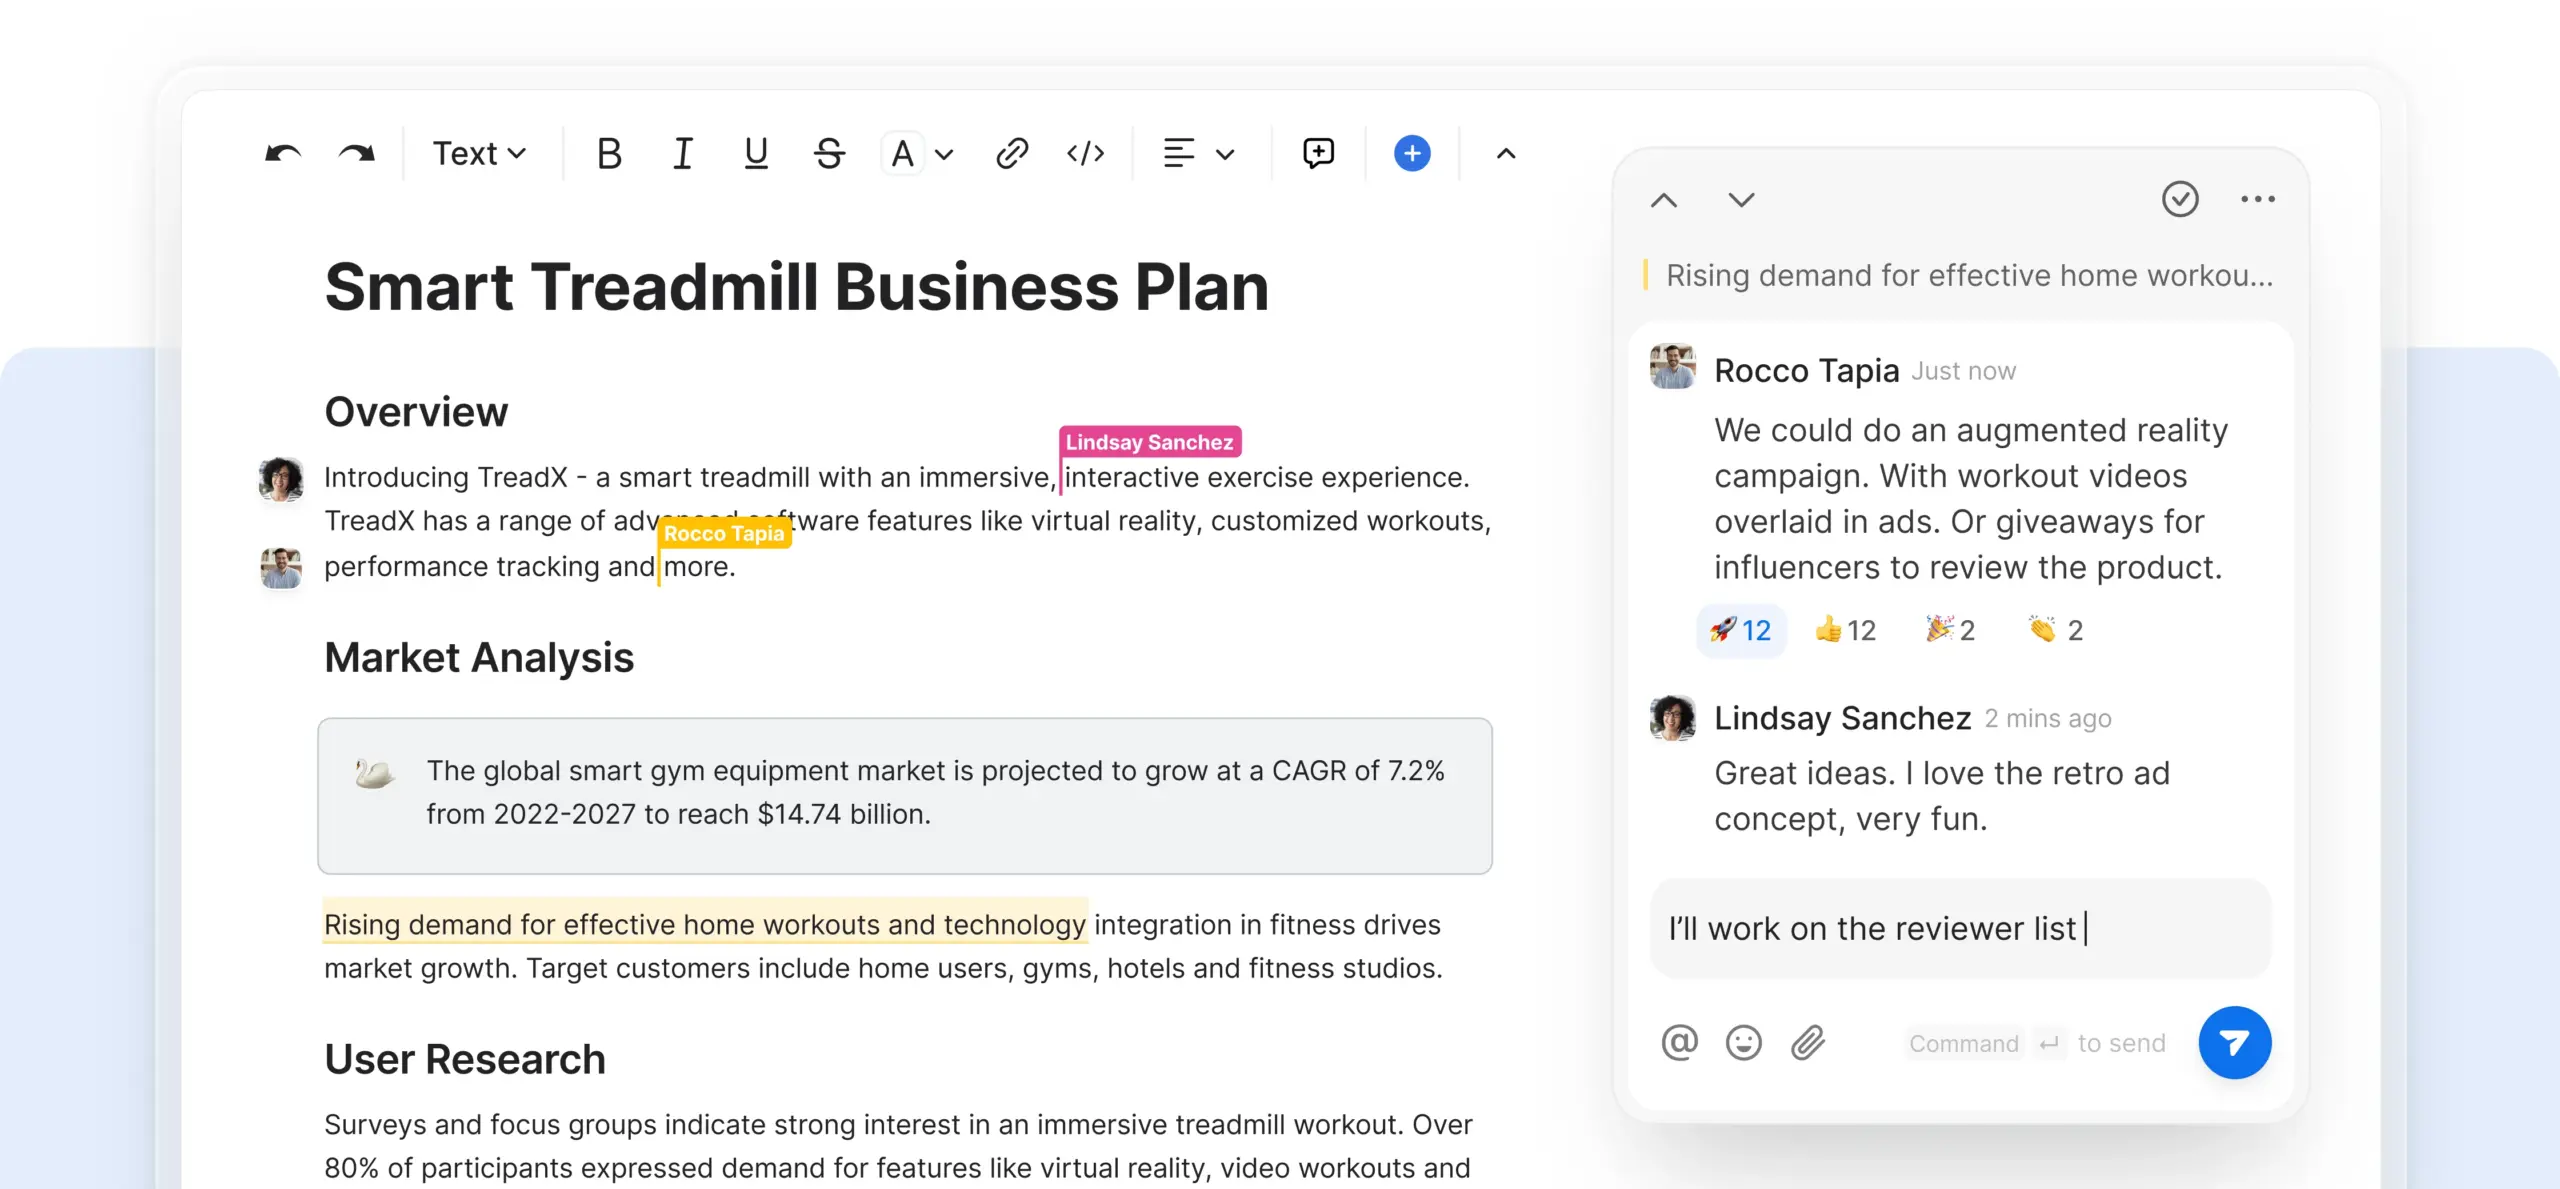Send the comment with the blue button
This screenshot has width=2560, height=1189.
2234,1042
